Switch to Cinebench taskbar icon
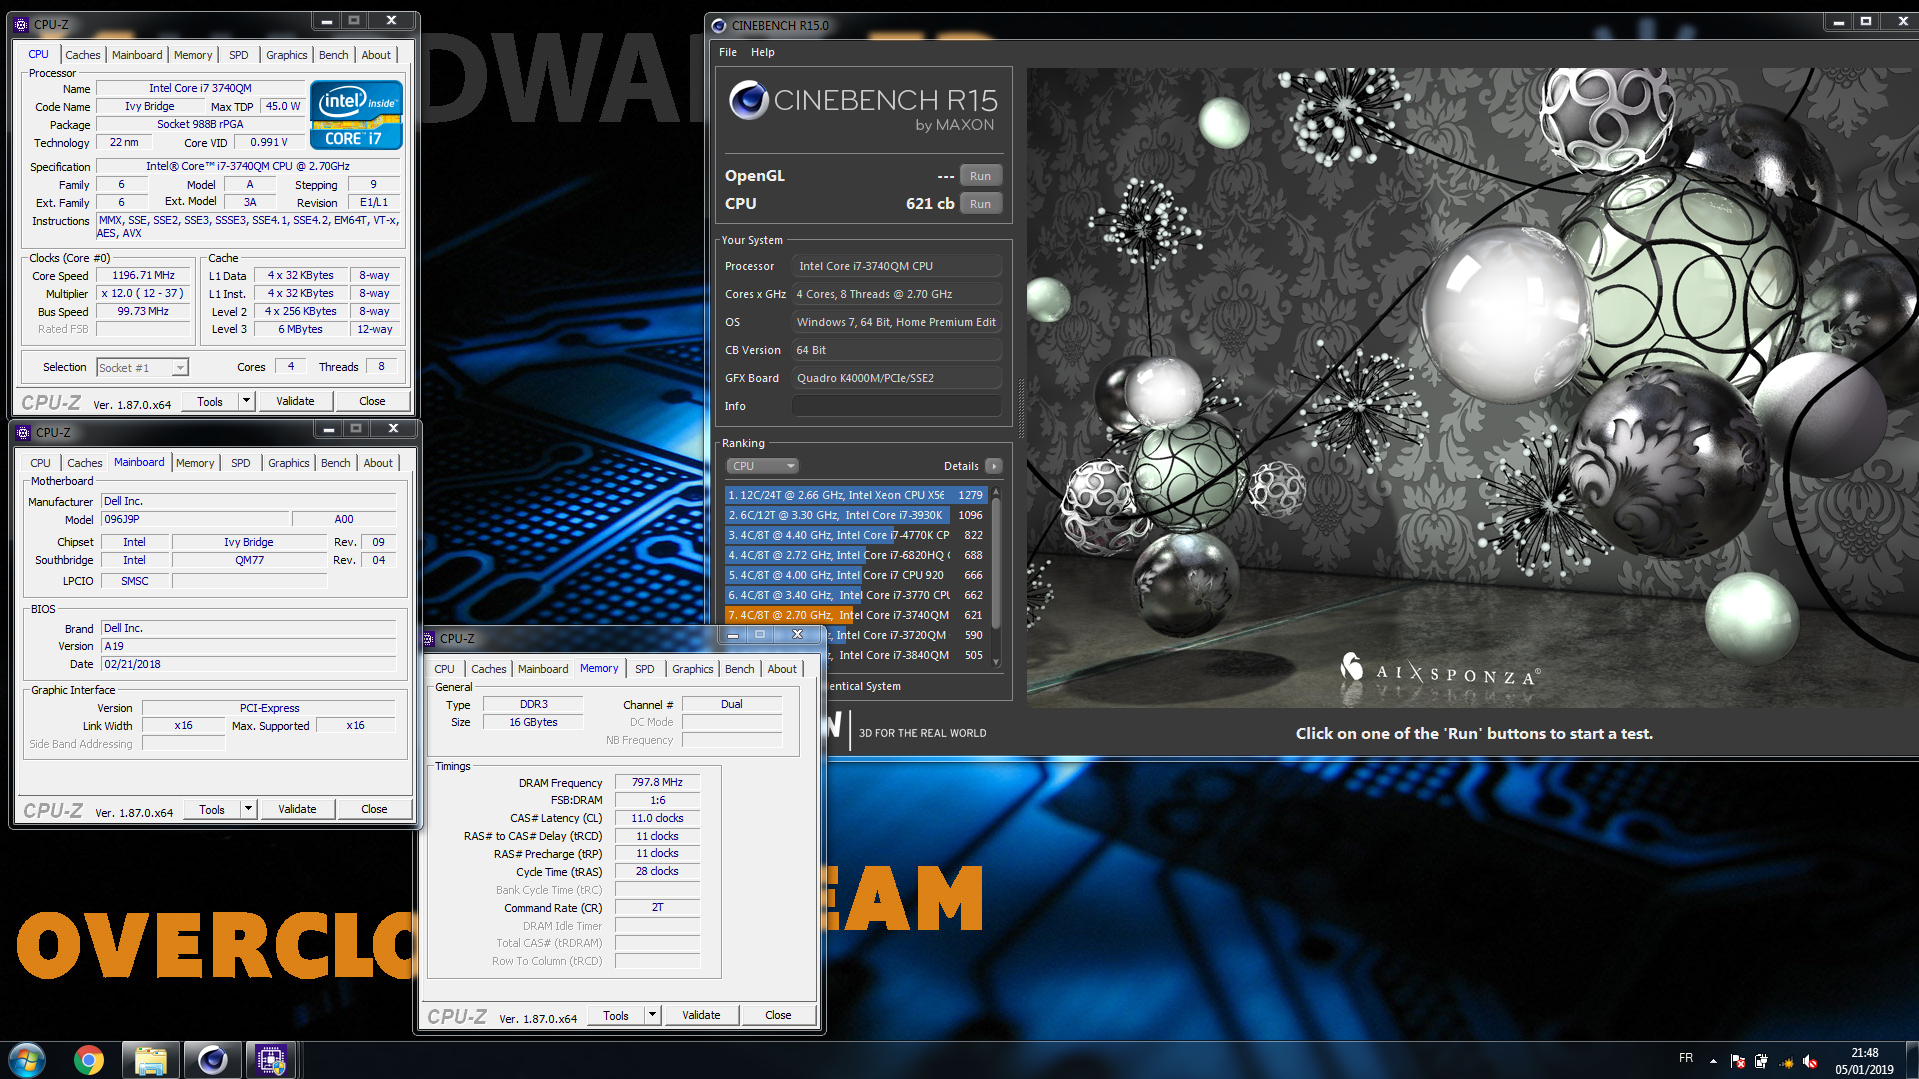Viewport: 1919px width, 1079px height. coord(212,1060)
